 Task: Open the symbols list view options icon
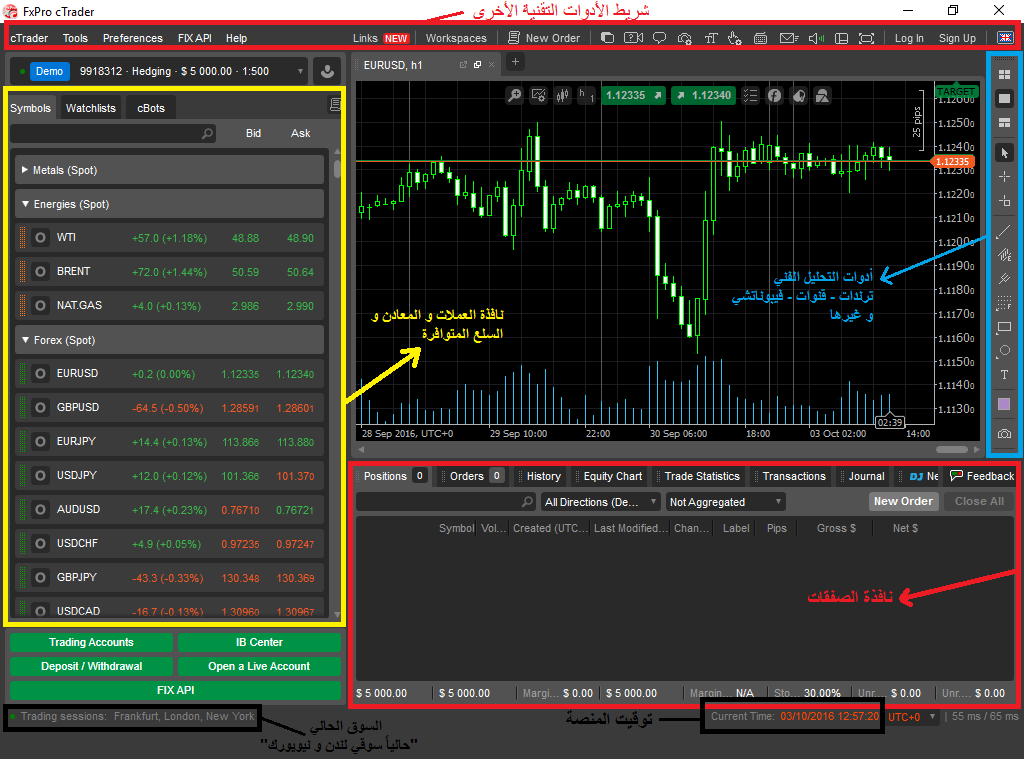(335, 105)
